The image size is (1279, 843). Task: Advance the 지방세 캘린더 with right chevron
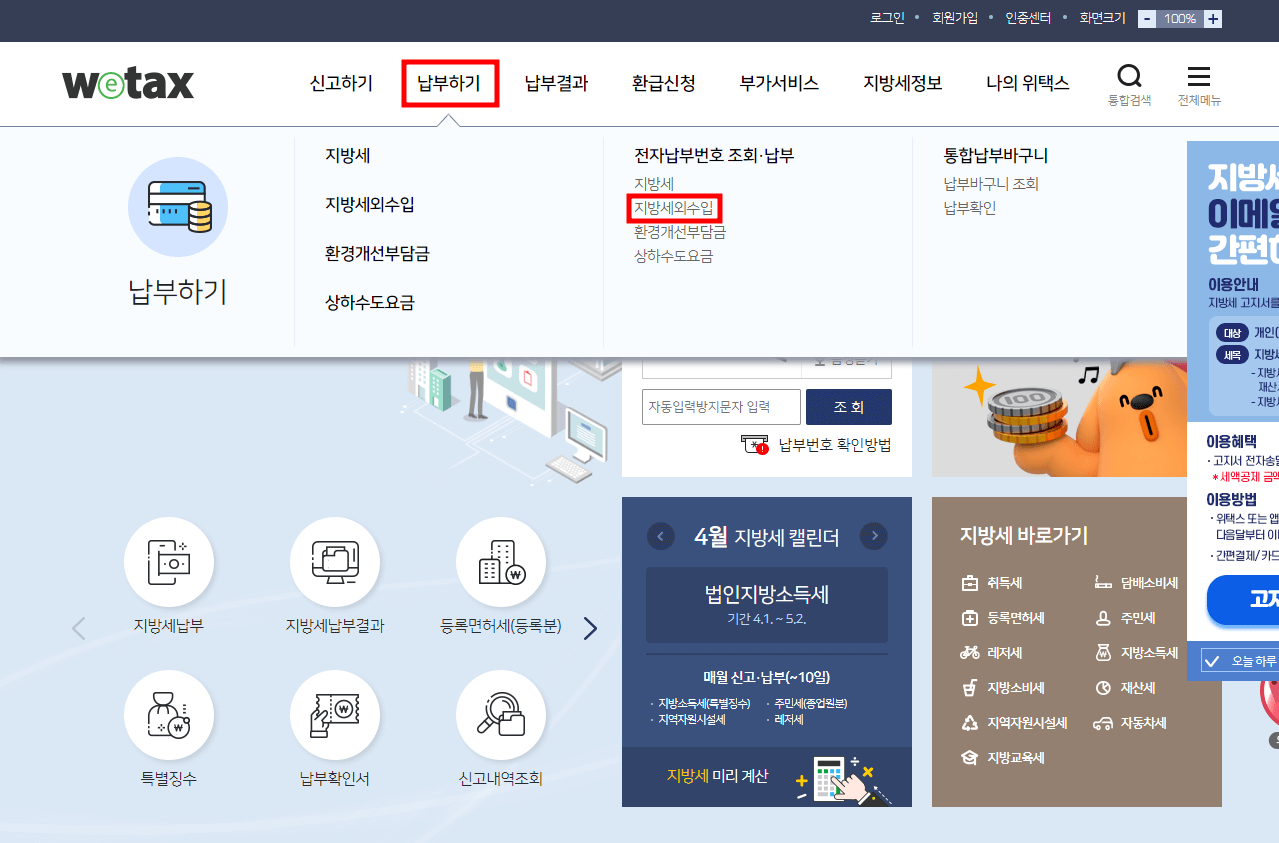tap(873, 536)
